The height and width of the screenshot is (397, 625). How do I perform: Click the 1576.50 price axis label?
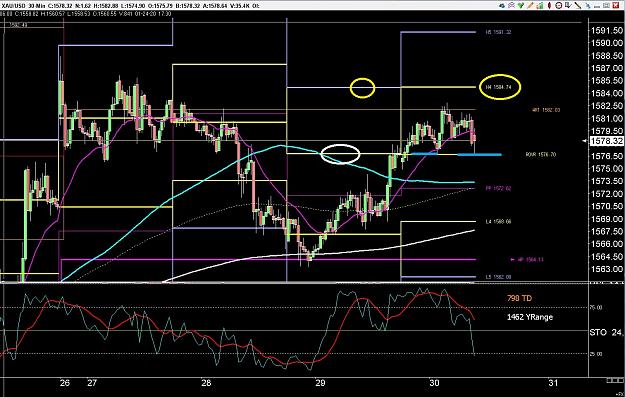tap(607, 156)
